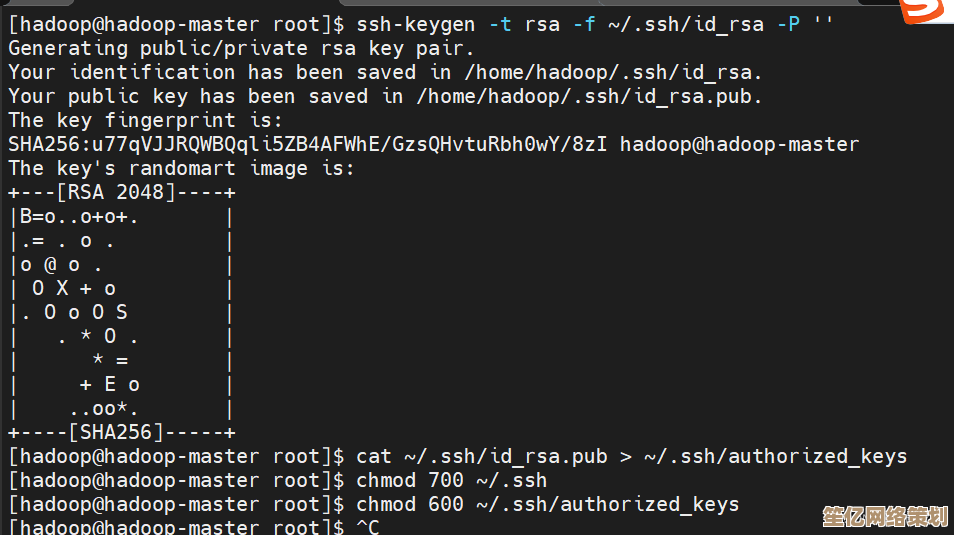Click the "+ E o" row of randomart
Viewport: 954px width, 535px height.
tap(110, 384)
